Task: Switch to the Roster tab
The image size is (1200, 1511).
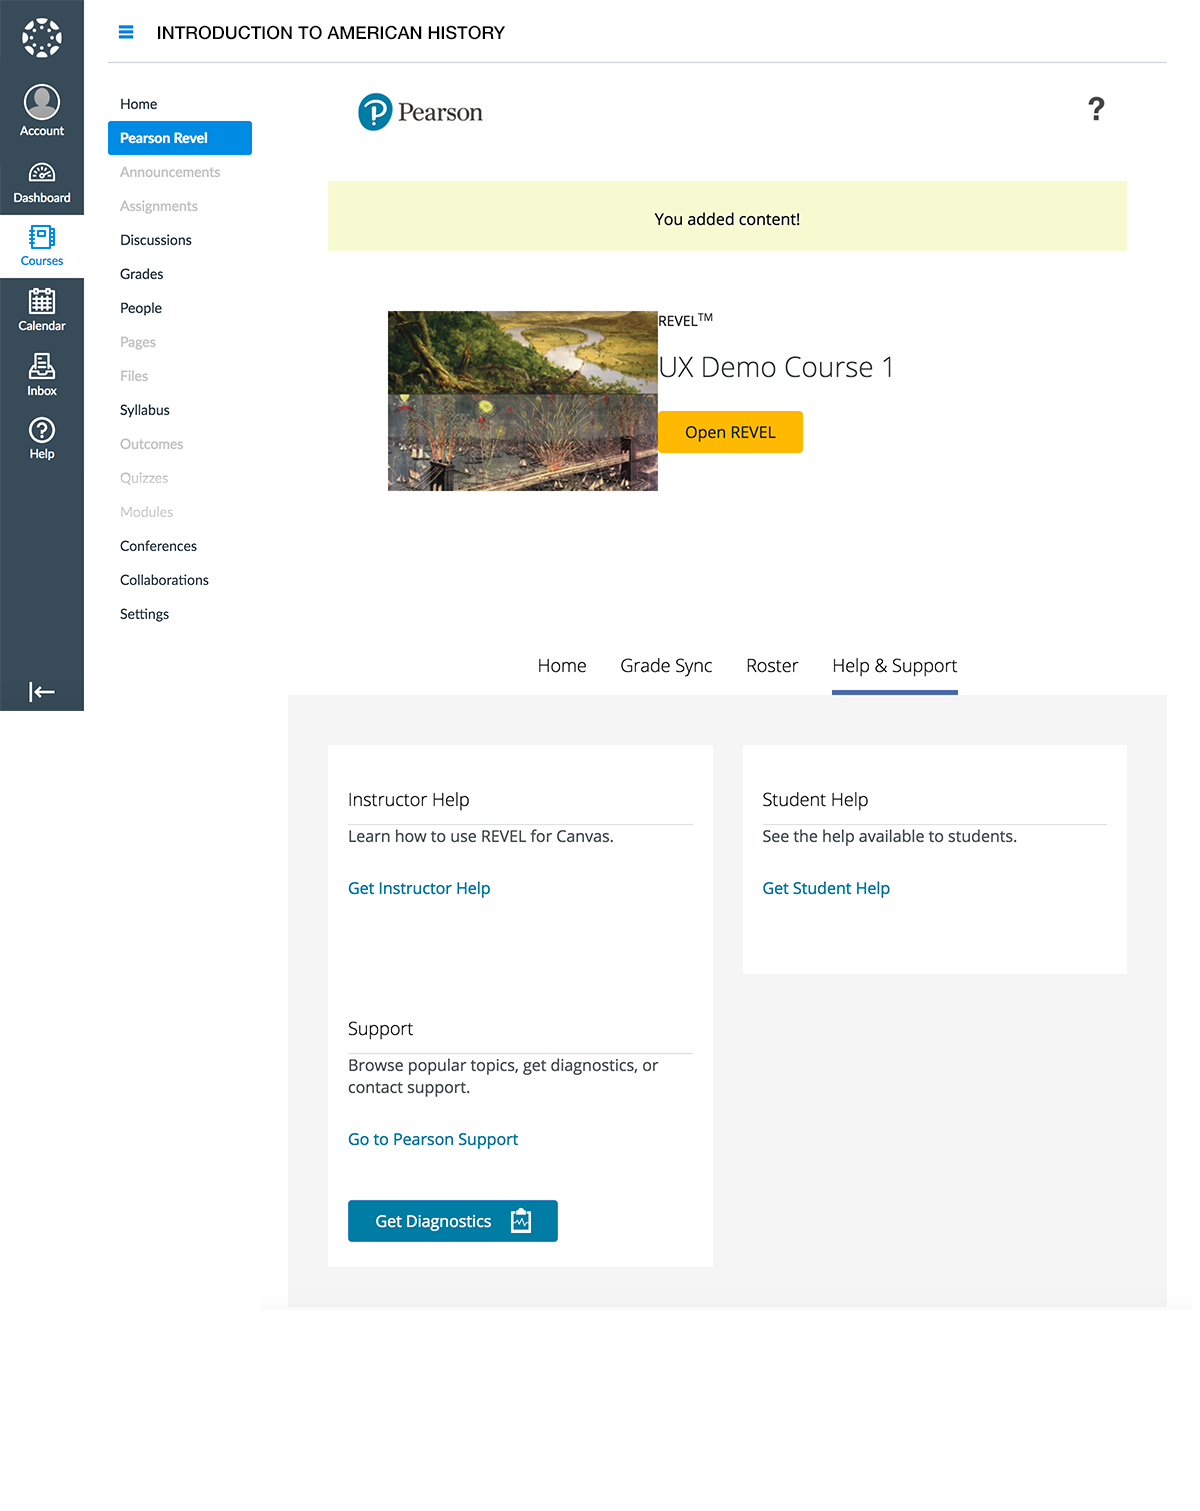Action: click(772, 666)
